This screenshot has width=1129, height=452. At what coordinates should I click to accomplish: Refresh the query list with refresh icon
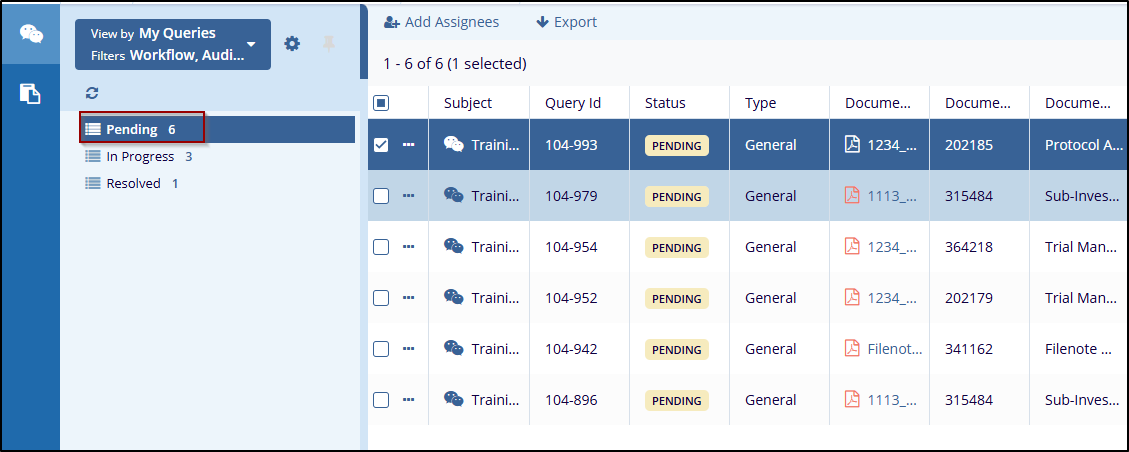pos(92,93)
